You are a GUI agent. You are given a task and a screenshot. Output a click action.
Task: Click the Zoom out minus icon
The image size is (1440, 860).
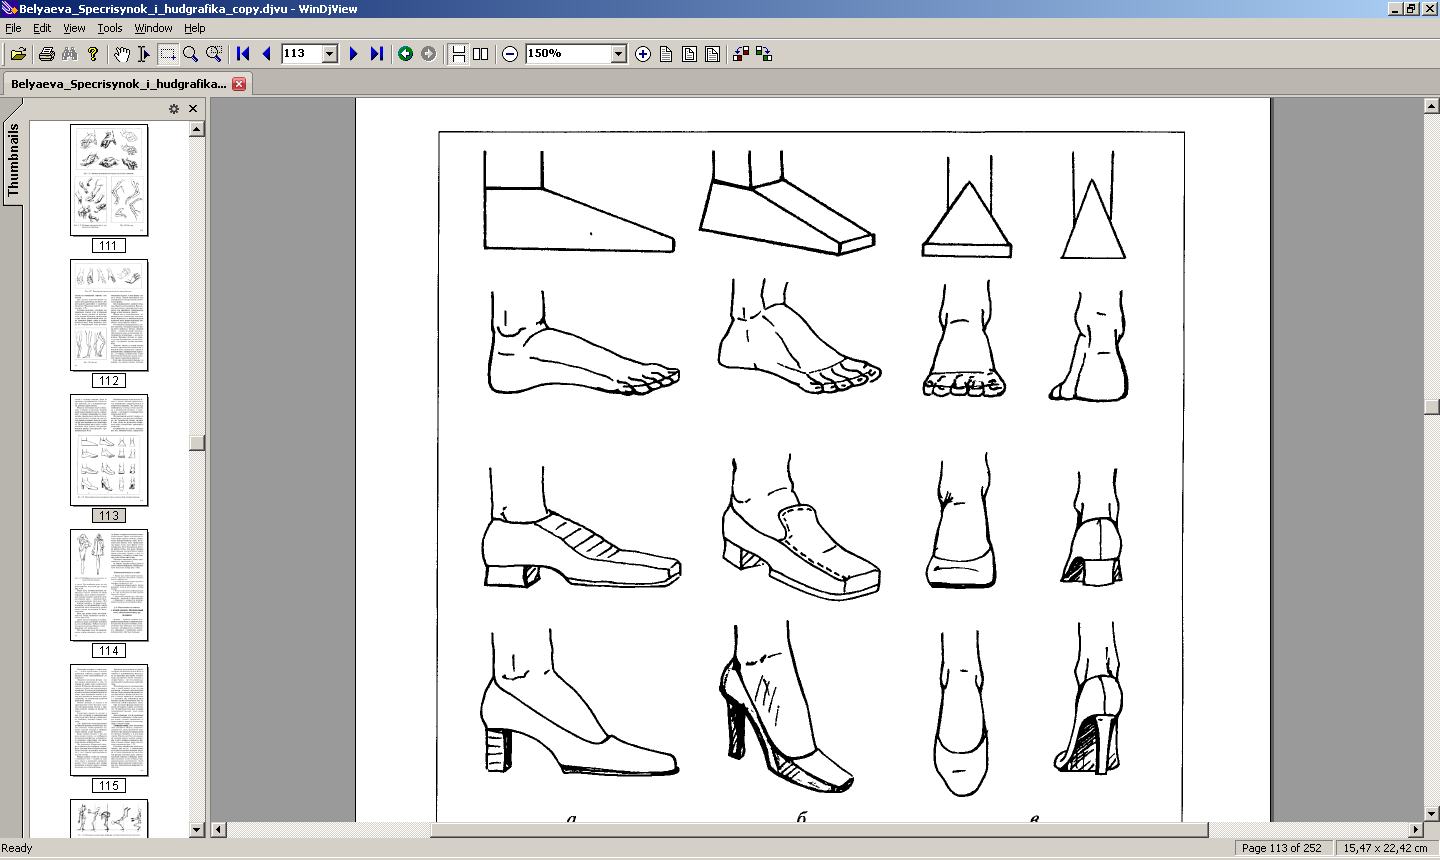510,54
